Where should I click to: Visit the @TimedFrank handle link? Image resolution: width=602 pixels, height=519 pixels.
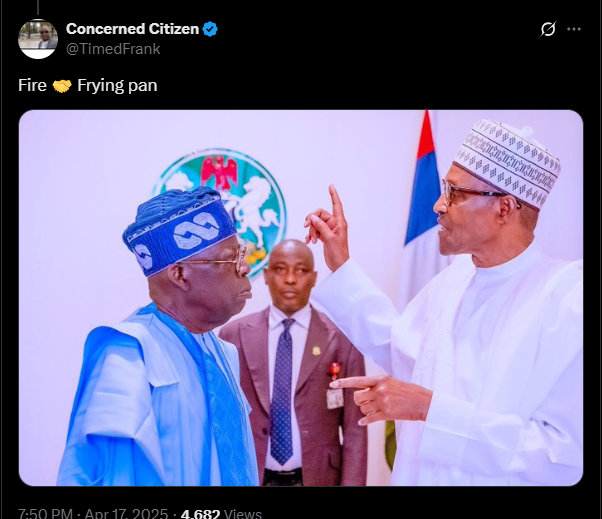coord(113,49)
